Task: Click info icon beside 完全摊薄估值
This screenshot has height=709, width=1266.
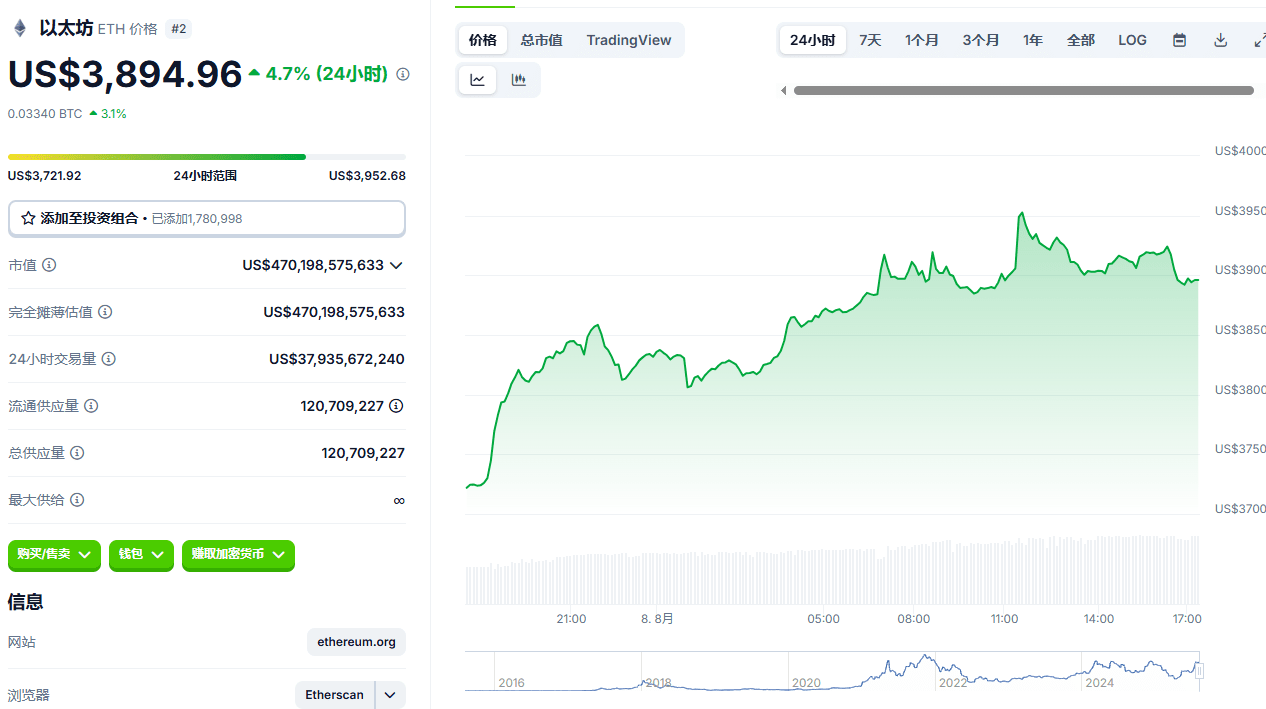Action: click(x=105, y=312)
